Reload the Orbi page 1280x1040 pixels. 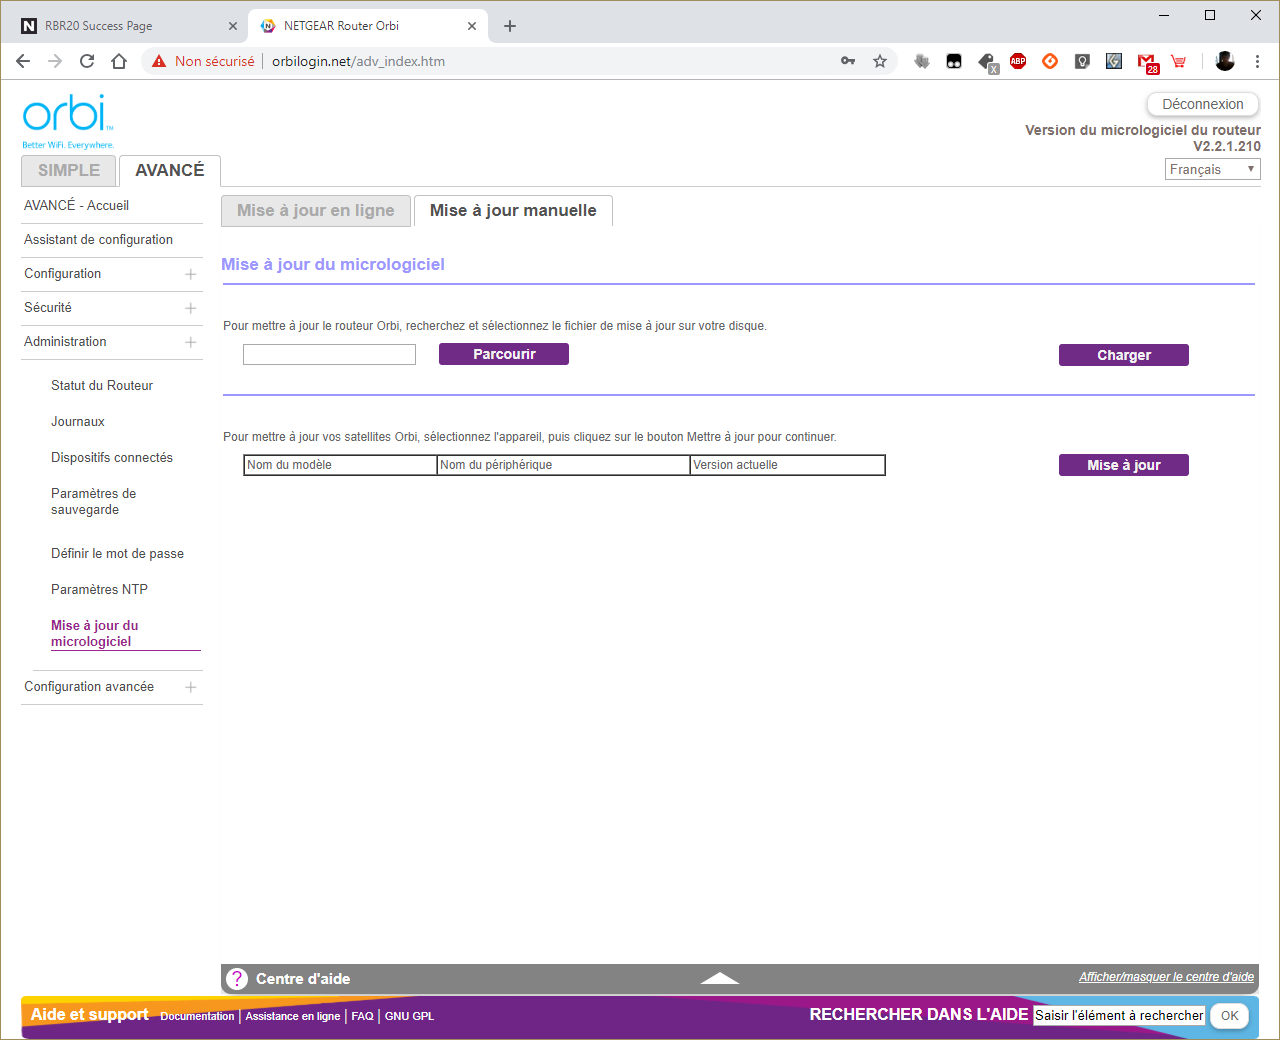click(87, 61)
